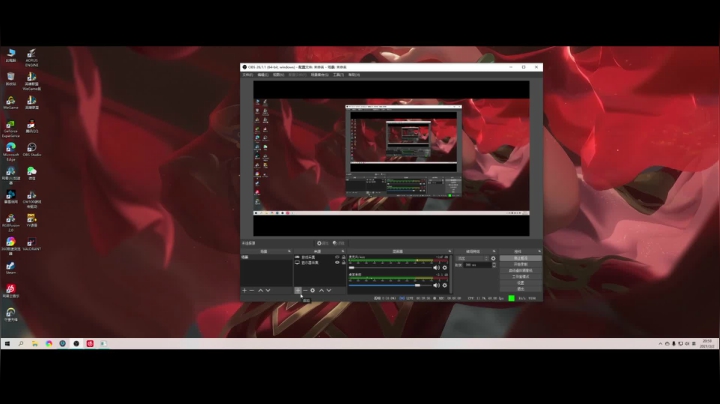Adjust transition duration stepper arrows
The width and height of the screenshot is (720, 404).
(x=494, y=265)
